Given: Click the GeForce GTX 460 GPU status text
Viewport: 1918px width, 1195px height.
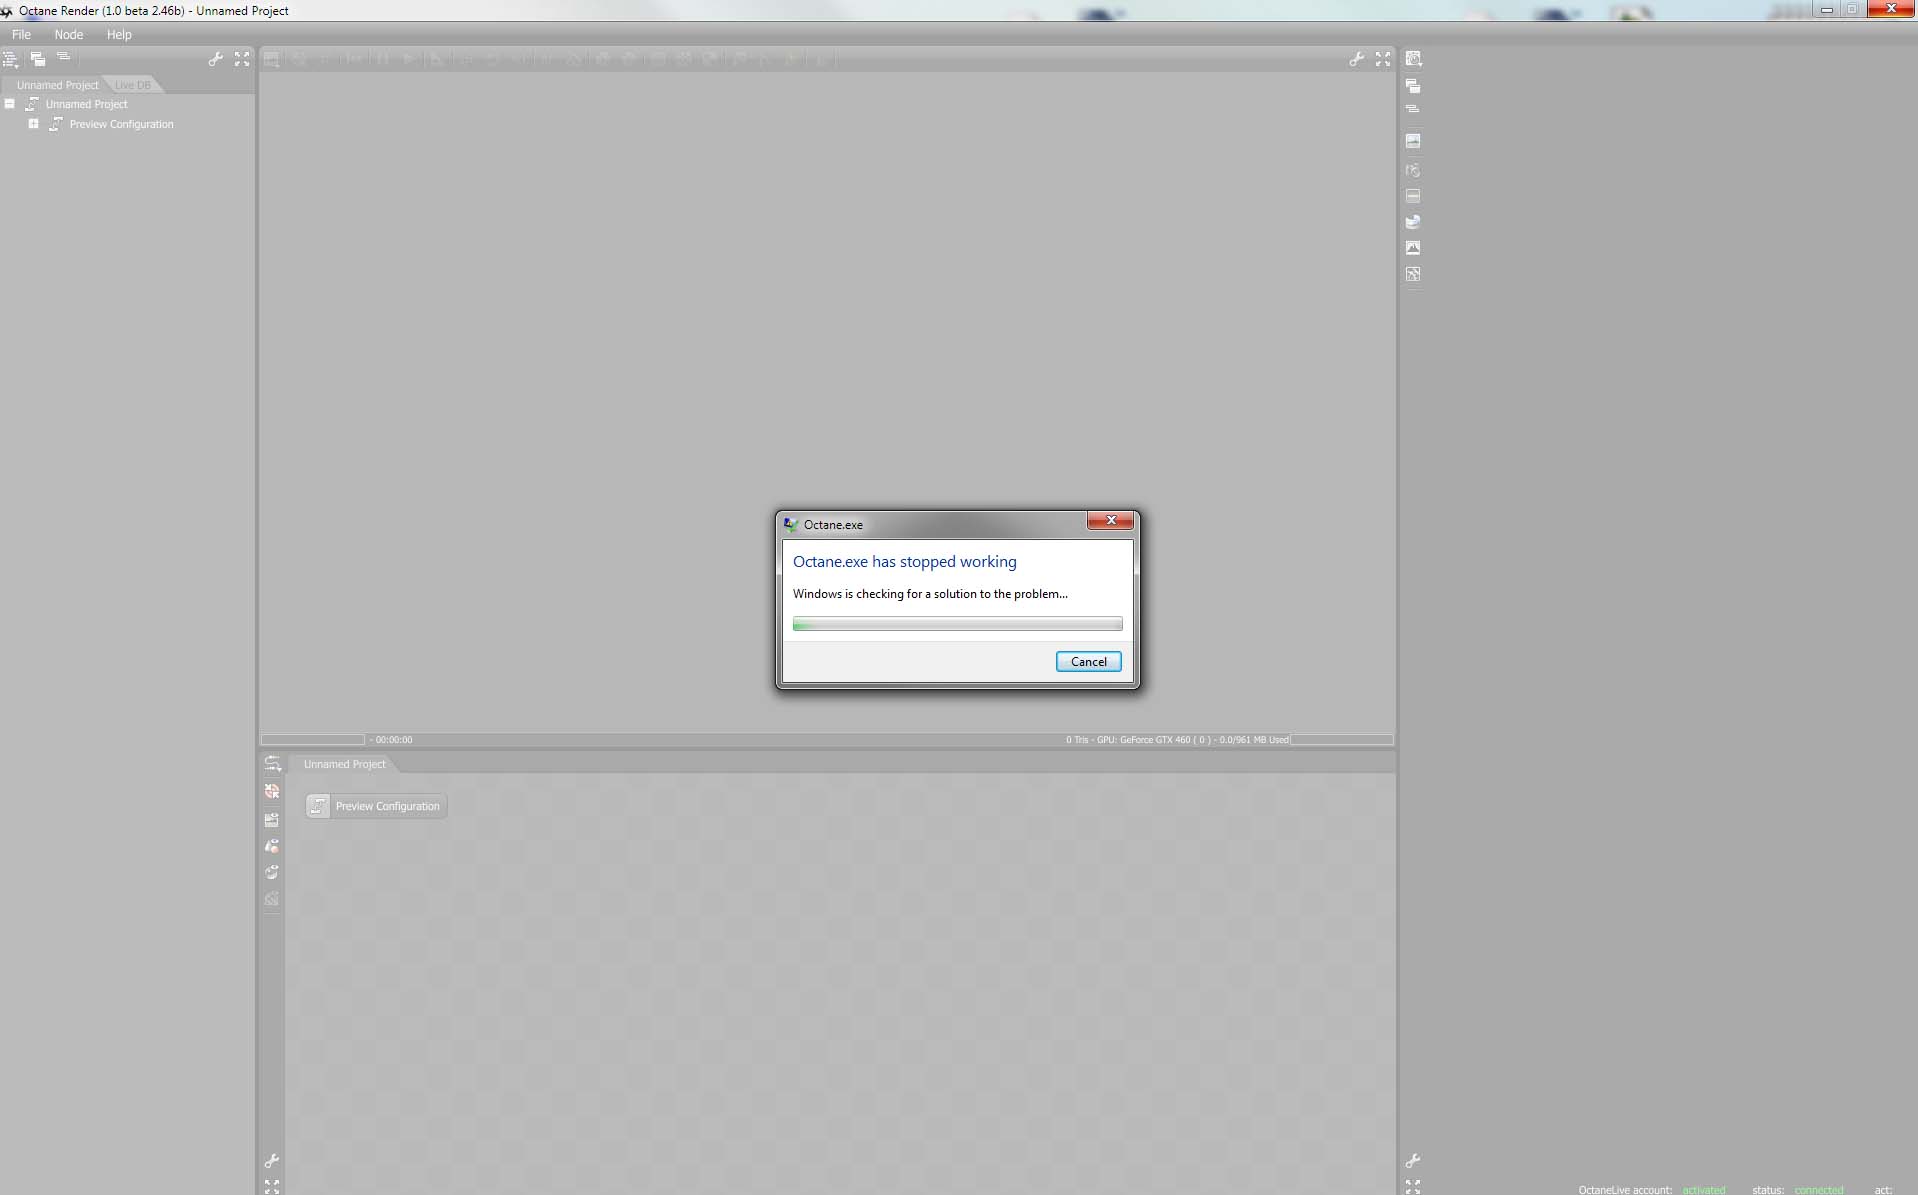Looking at the screenshot, I should click(1177, 740).
